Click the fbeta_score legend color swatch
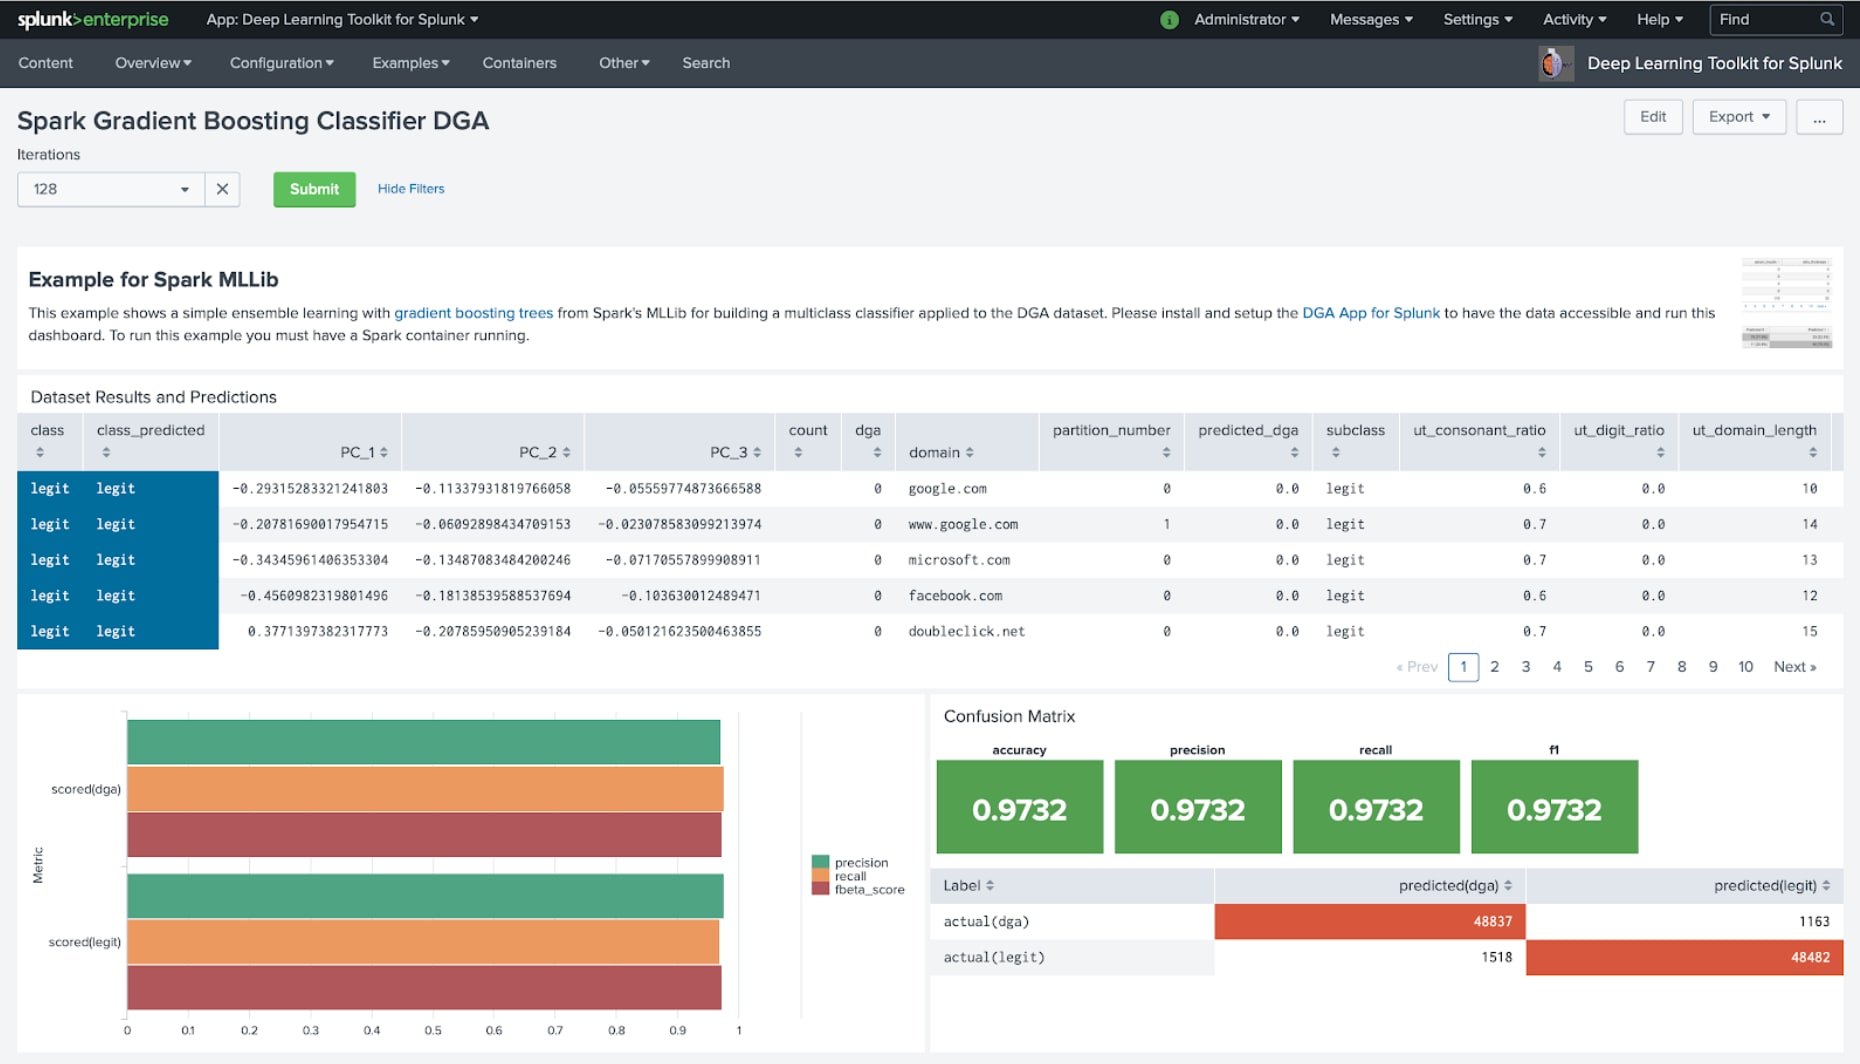1860x1064 pixels. tap(820, 888)
